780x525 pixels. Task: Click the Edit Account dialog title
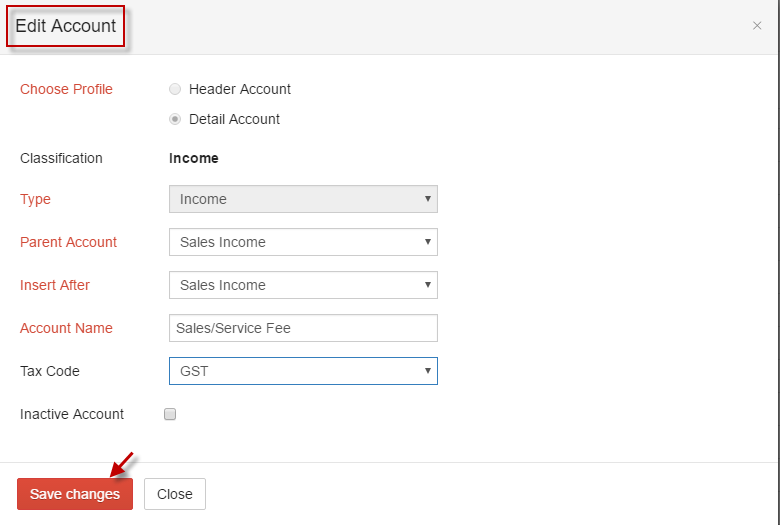pyautogui.click(x=66, y=26)
